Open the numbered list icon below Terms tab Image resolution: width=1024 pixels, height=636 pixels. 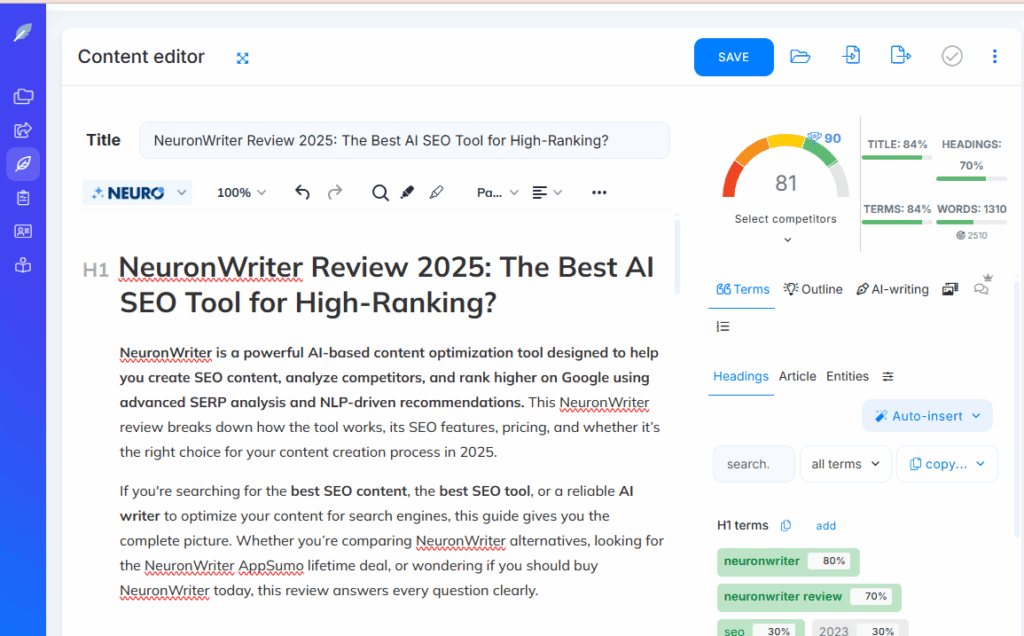pyautogui.click(x=723, y=326)
